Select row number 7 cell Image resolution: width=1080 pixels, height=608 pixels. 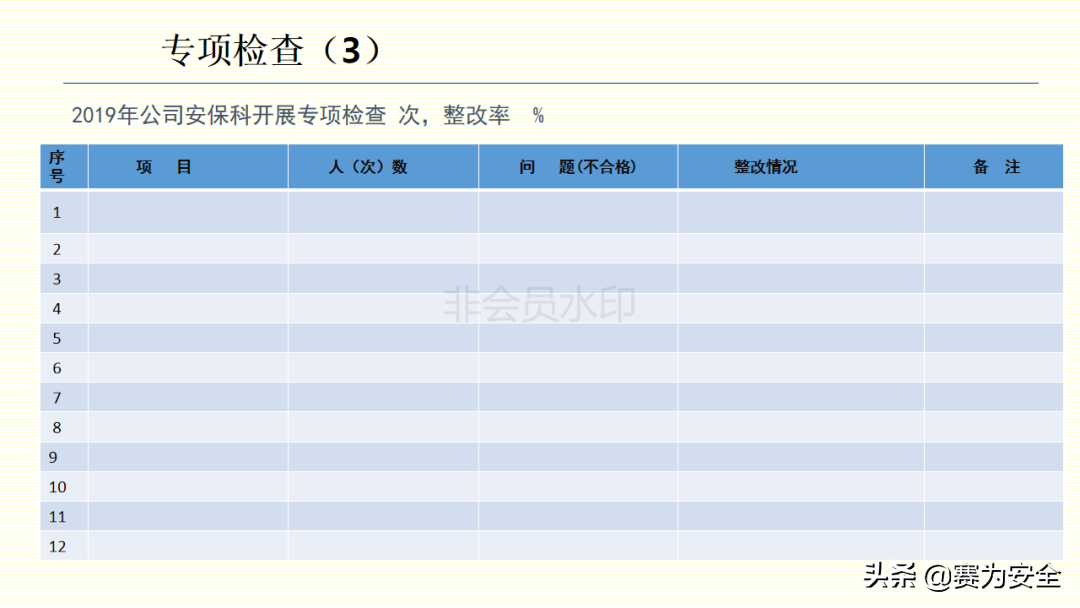pyautogui.click(x=64, y=397)
